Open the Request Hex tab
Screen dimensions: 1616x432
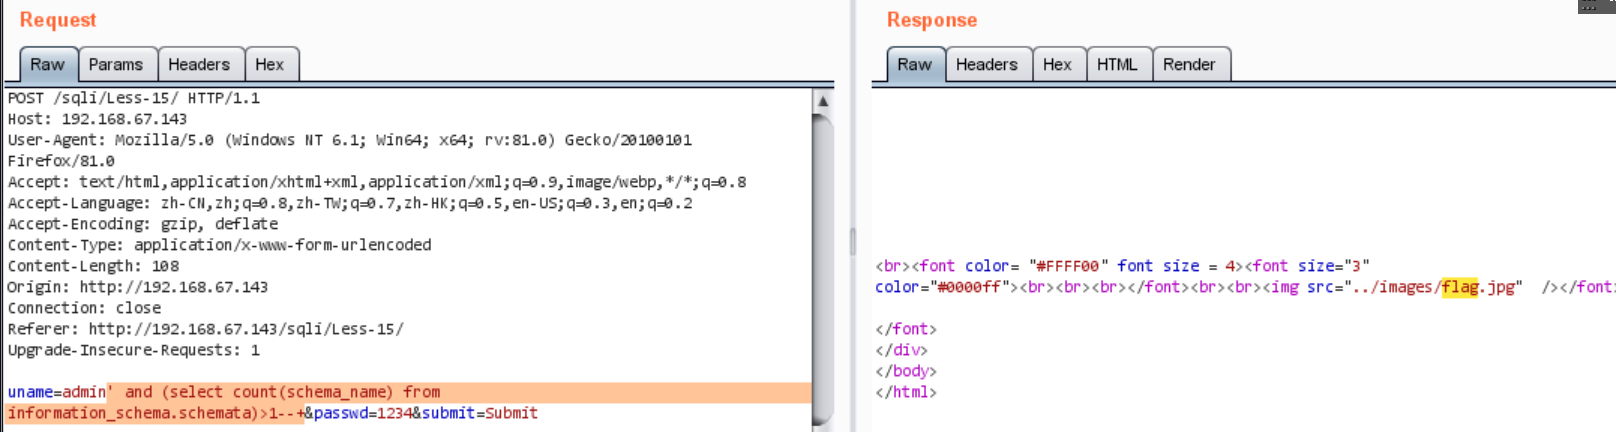(270, 64)
